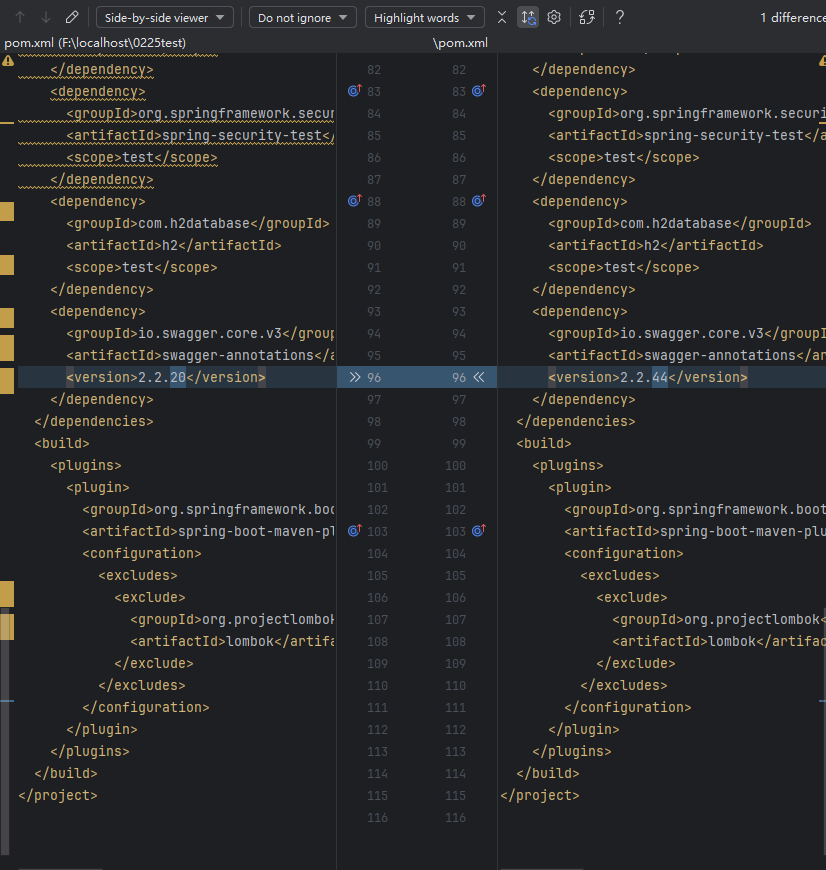Click the warning triangle icon at top left
The width and height of the screenshot is (826, 870).
click(x=8, y=60)
